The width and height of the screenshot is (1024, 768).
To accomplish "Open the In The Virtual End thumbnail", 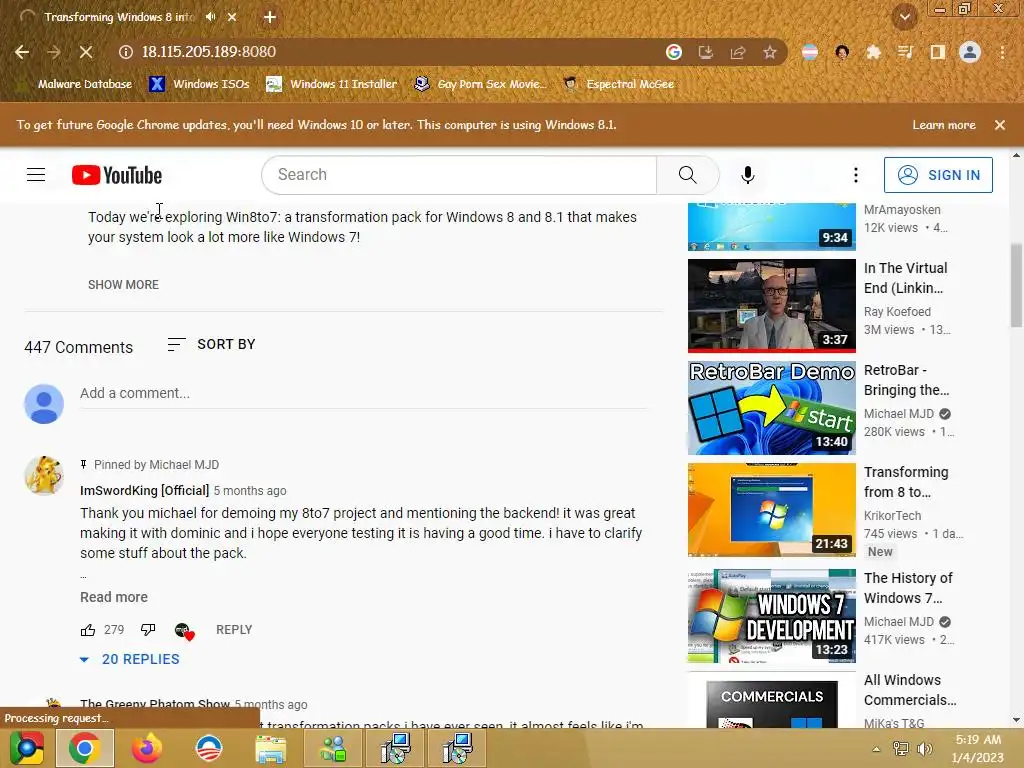I will (x=772, y=306).
